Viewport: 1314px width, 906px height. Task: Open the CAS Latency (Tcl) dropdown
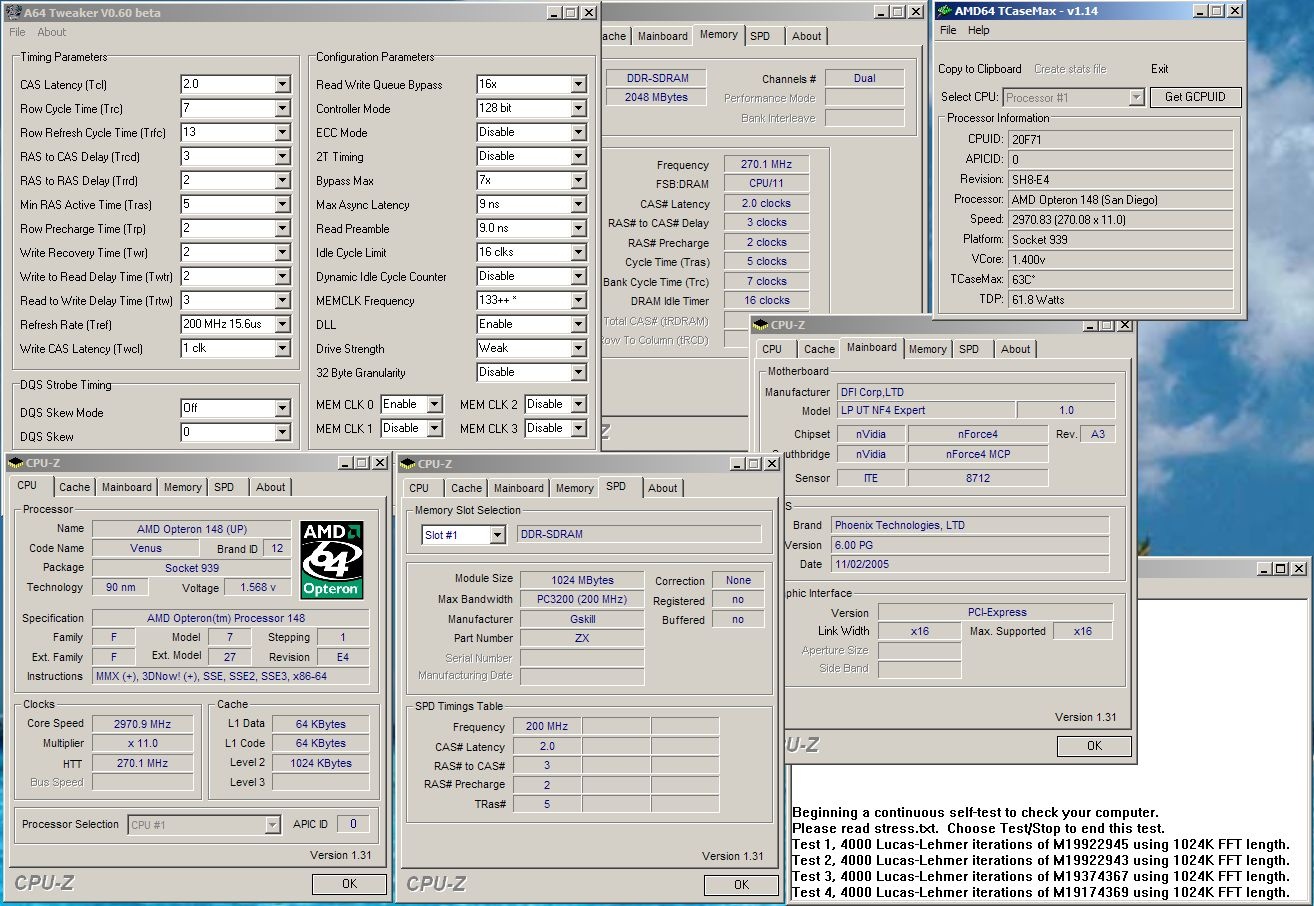click(x=282, y=85)
